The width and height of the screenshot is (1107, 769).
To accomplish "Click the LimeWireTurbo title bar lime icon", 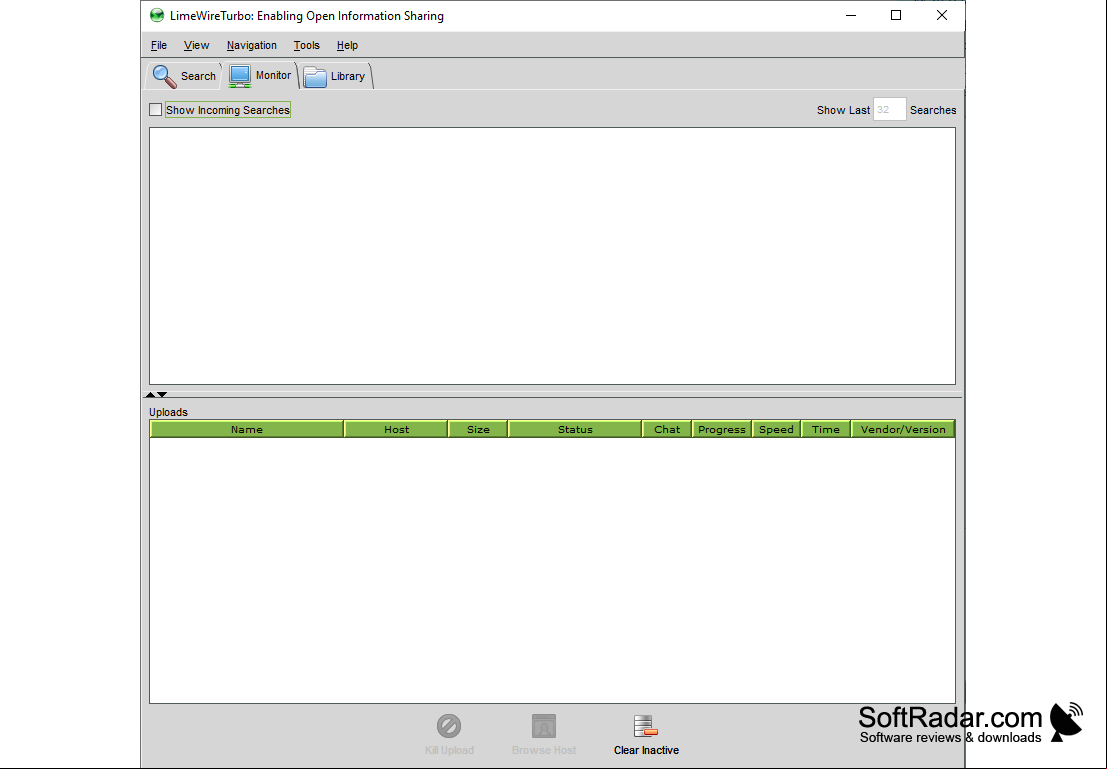I will pyautogui.click(x=157, y=16).
